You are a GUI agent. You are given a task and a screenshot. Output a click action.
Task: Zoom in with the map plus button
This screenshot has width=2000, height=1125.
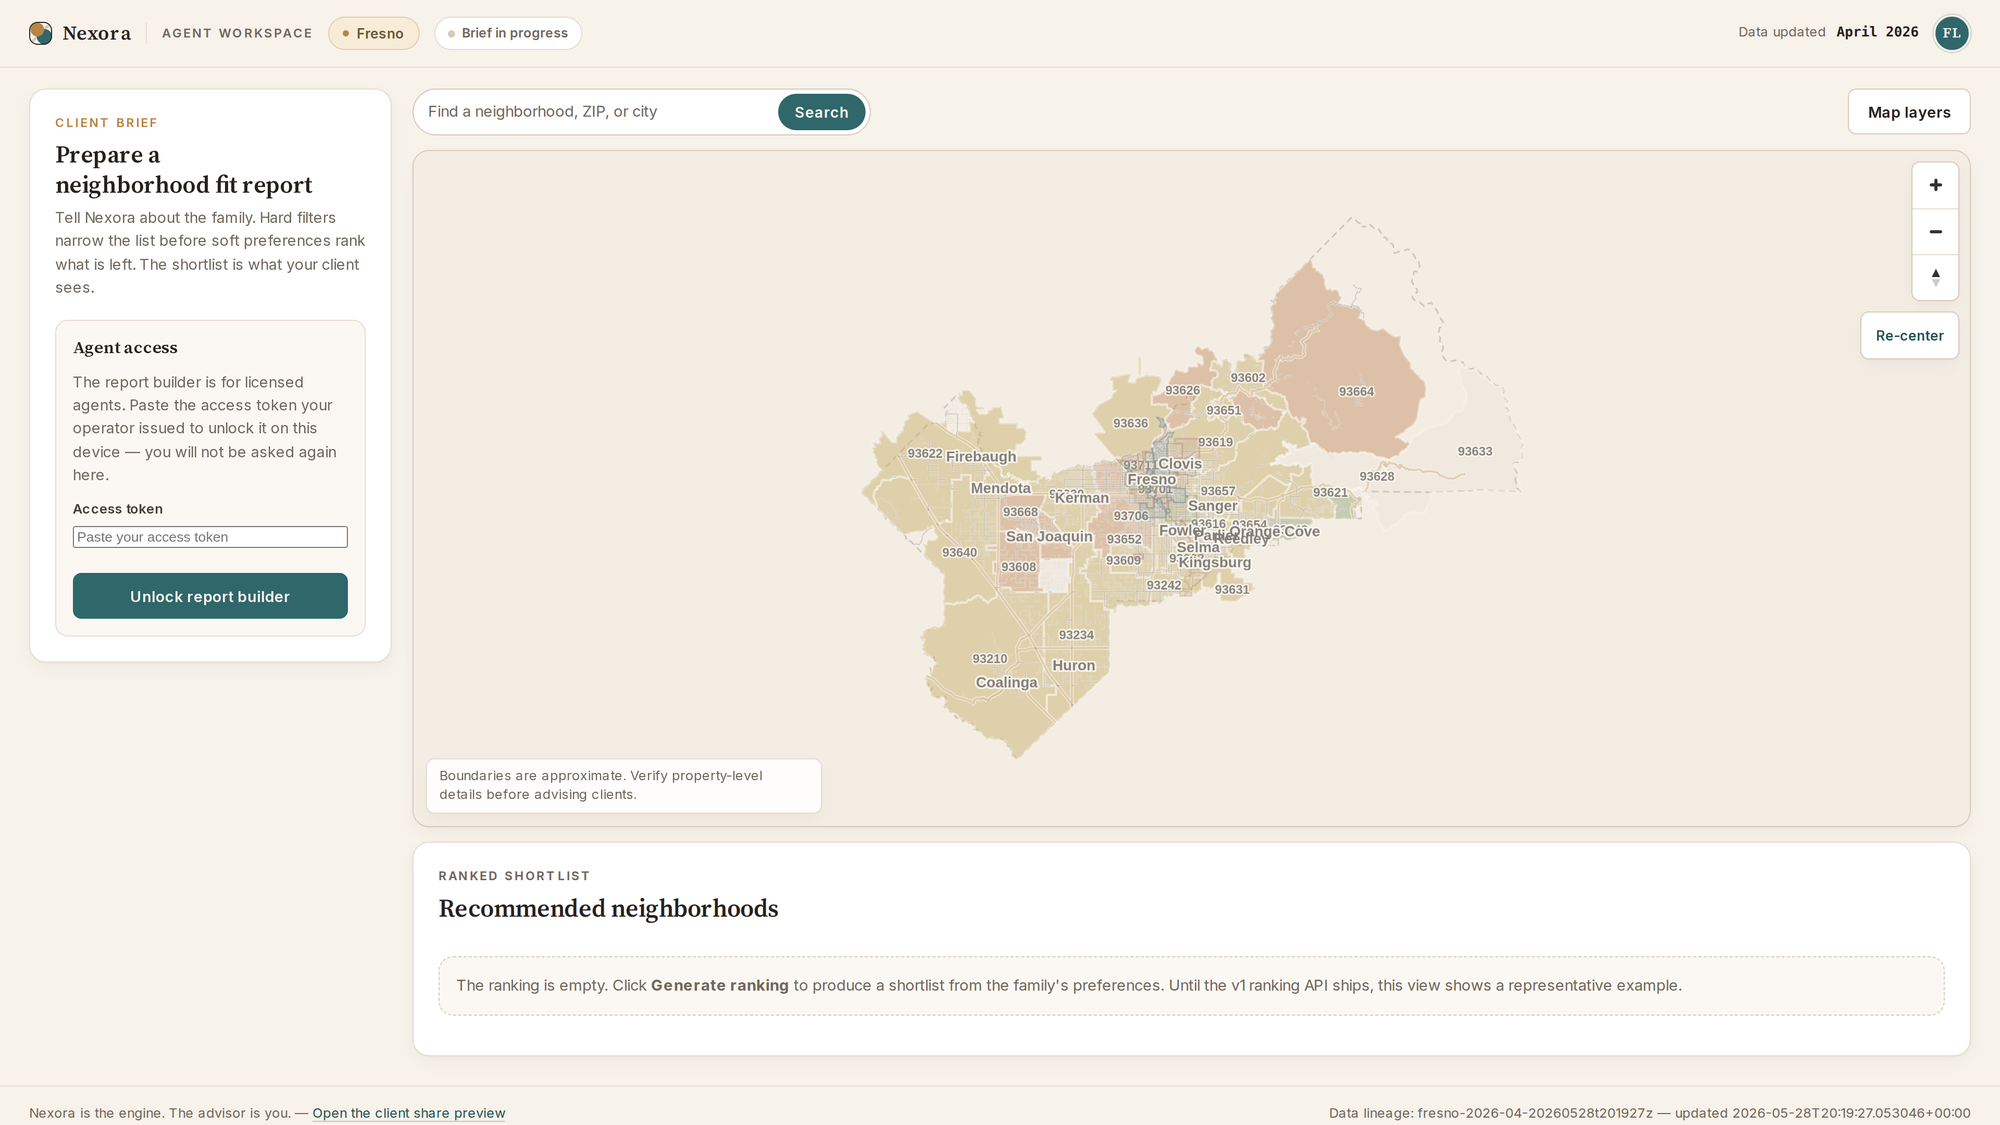(1935, 185)
